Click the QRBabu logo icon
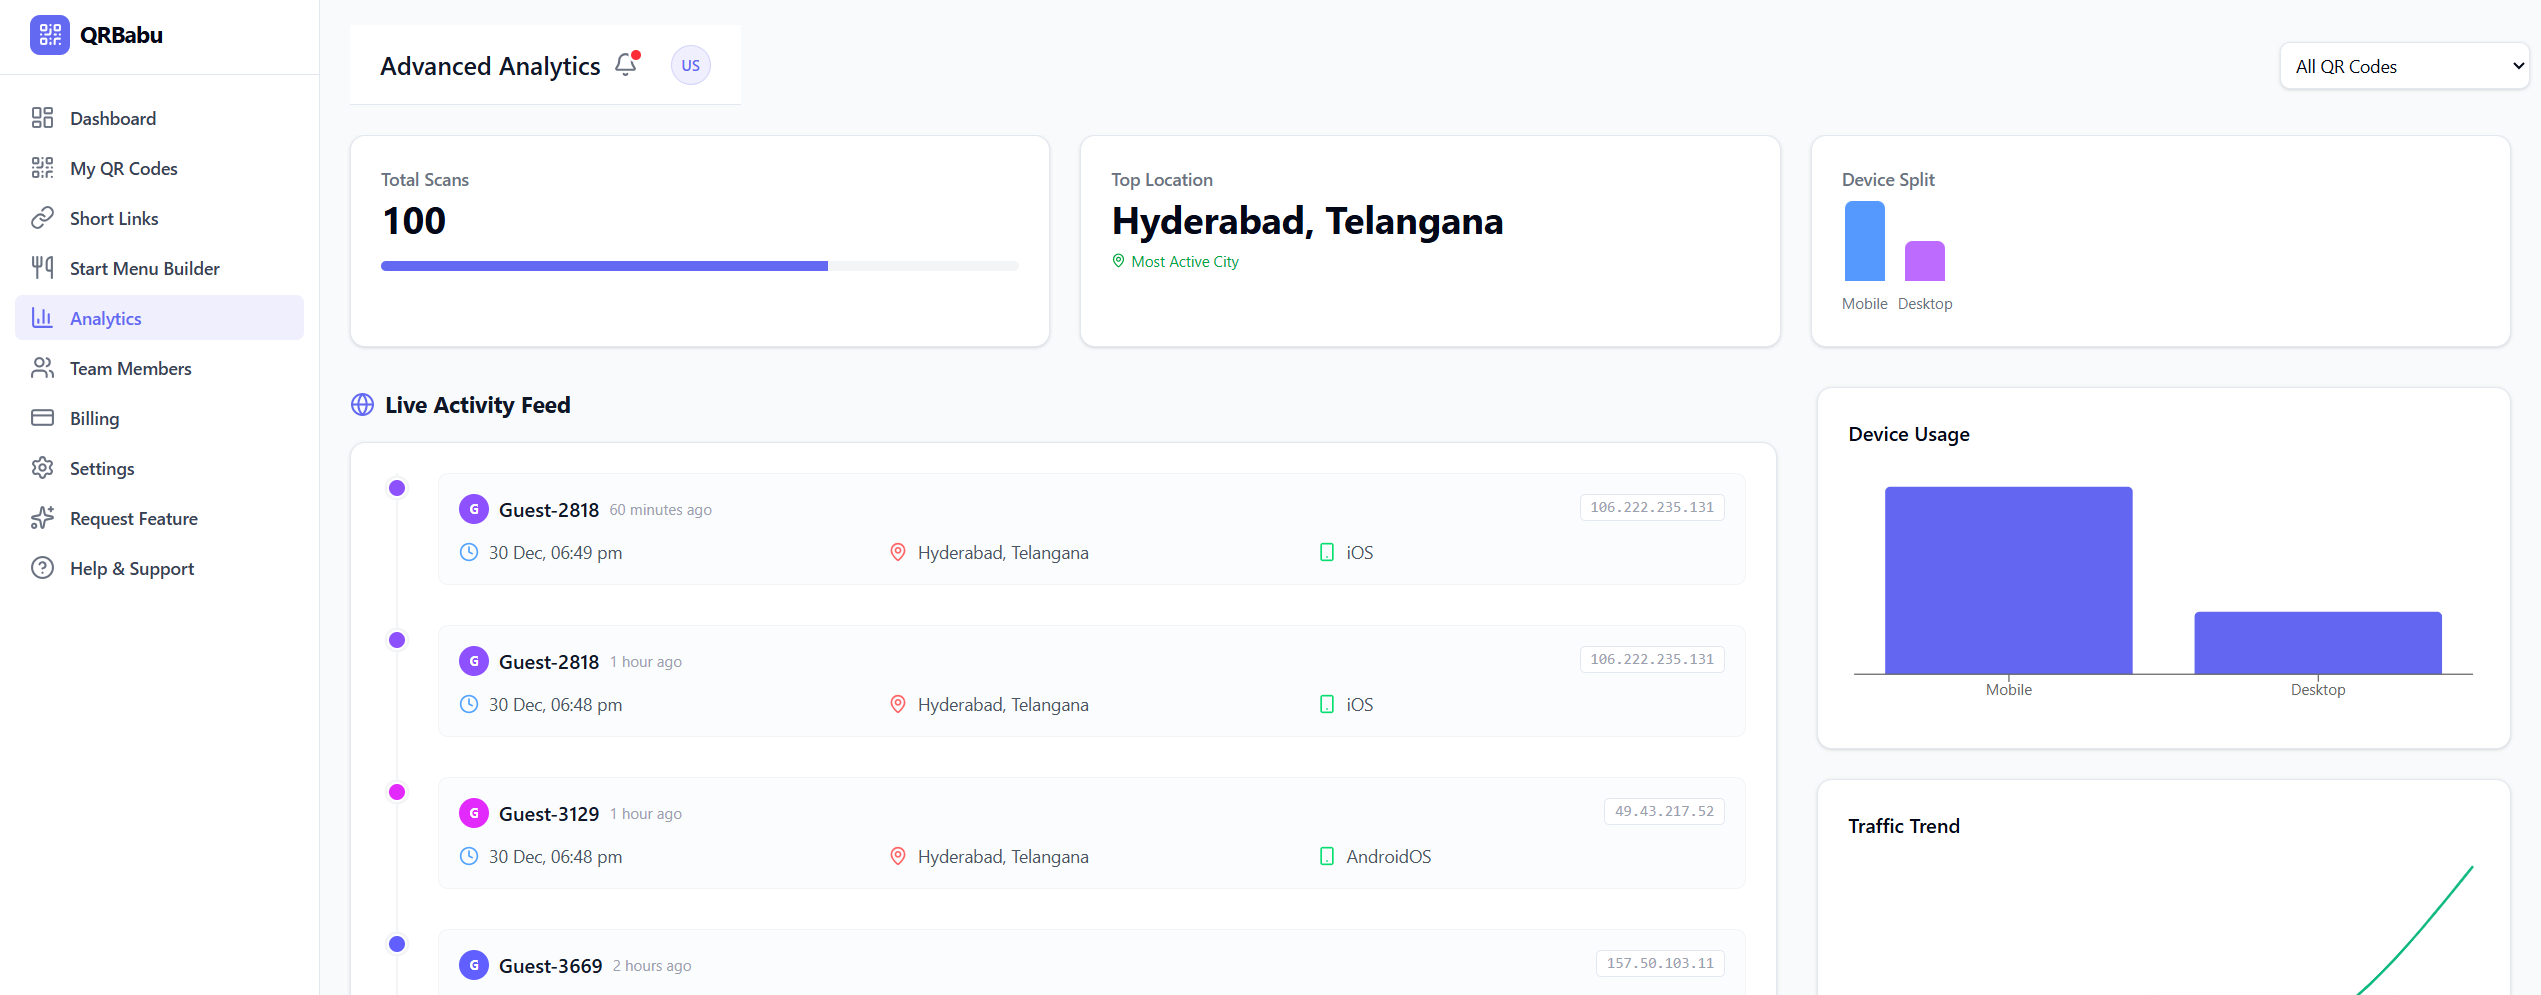Image resolution: width=2541 pixels, height=995 pixels. pyautogui.click(x=50, y=35)
